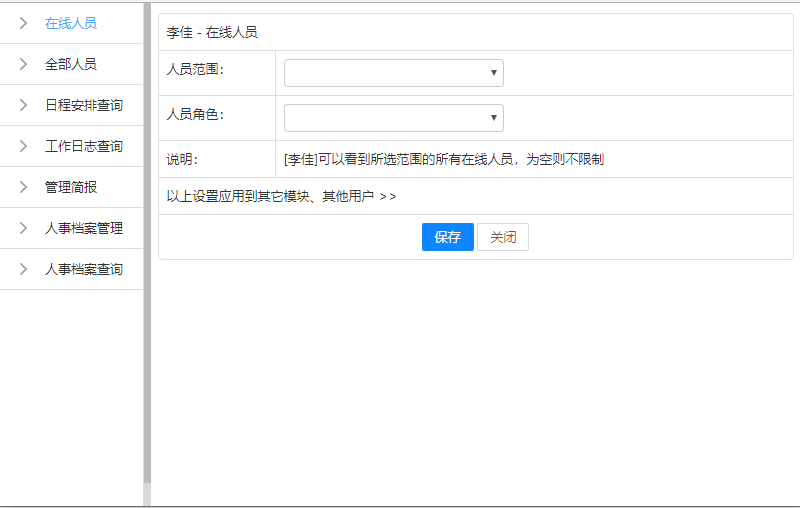Click chevron icon beside 在线人员
Image resolution: width=800 pixels, height=508 pixels.
[x=23, y=23]
